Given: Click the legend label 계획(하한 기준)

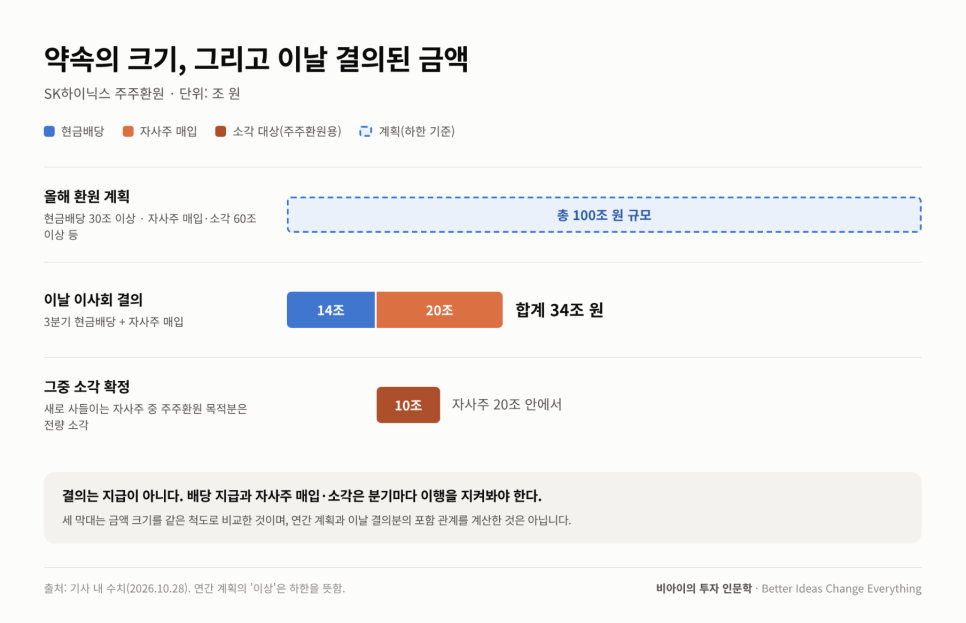Looking at the screenshot, I should point(416,131).
